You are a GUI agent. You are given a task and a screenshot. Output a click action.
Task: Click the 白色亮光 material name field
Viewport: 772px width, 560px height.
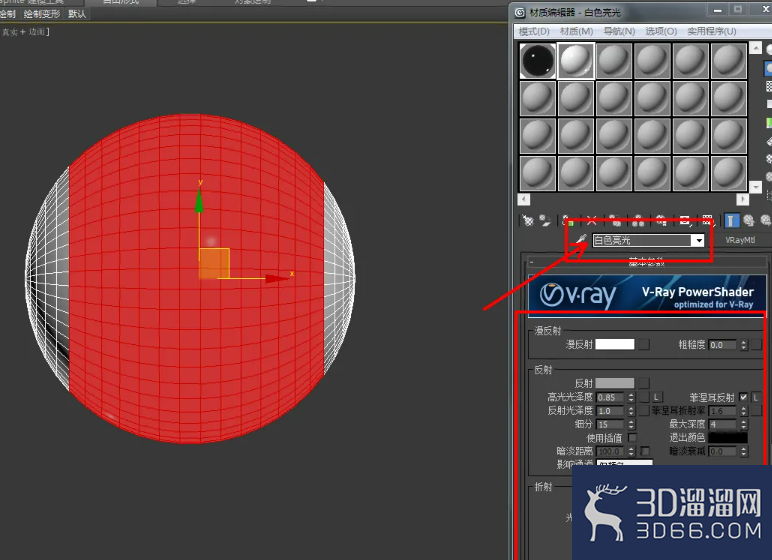[x=642, y=240]
